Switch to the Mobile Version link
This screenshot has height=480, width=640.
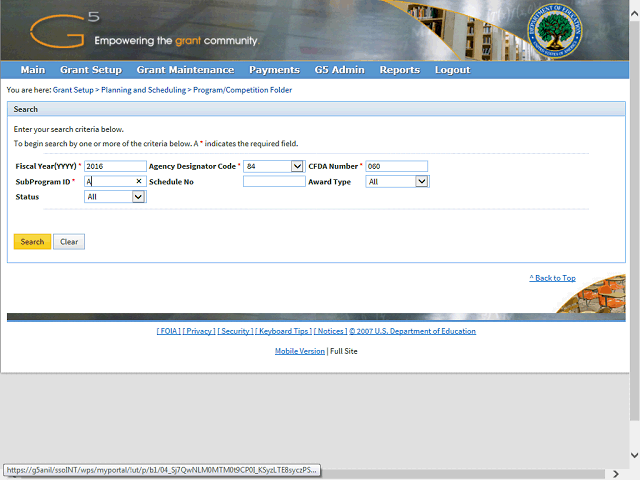300,351
